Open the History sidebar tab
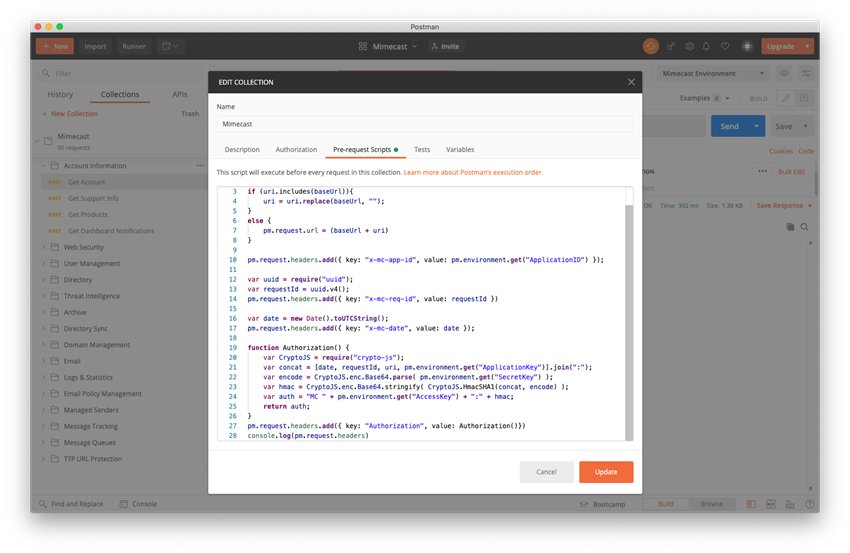Viewport: 850px width, 553px height. [60, 94]
